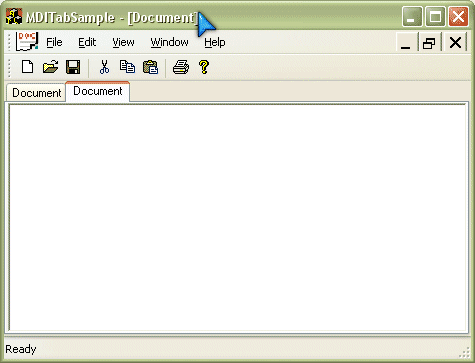Minimize the MDITabSample main window
Image resolution: width=475 pixels, height=363 pixels.
click(x=412, y=17)
